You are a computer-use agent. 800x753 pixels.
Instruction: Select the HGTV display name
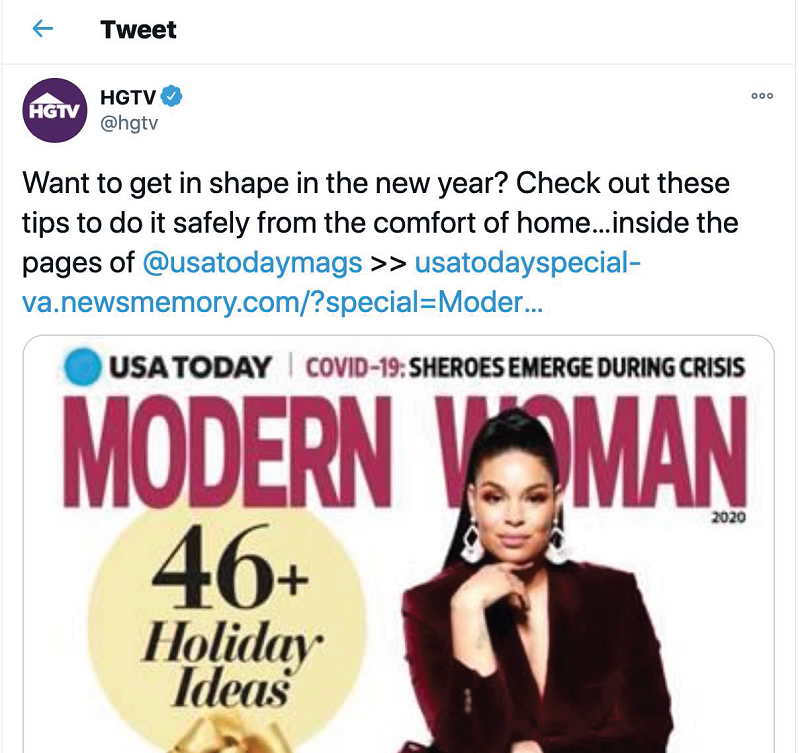click(x=128, y=97)
